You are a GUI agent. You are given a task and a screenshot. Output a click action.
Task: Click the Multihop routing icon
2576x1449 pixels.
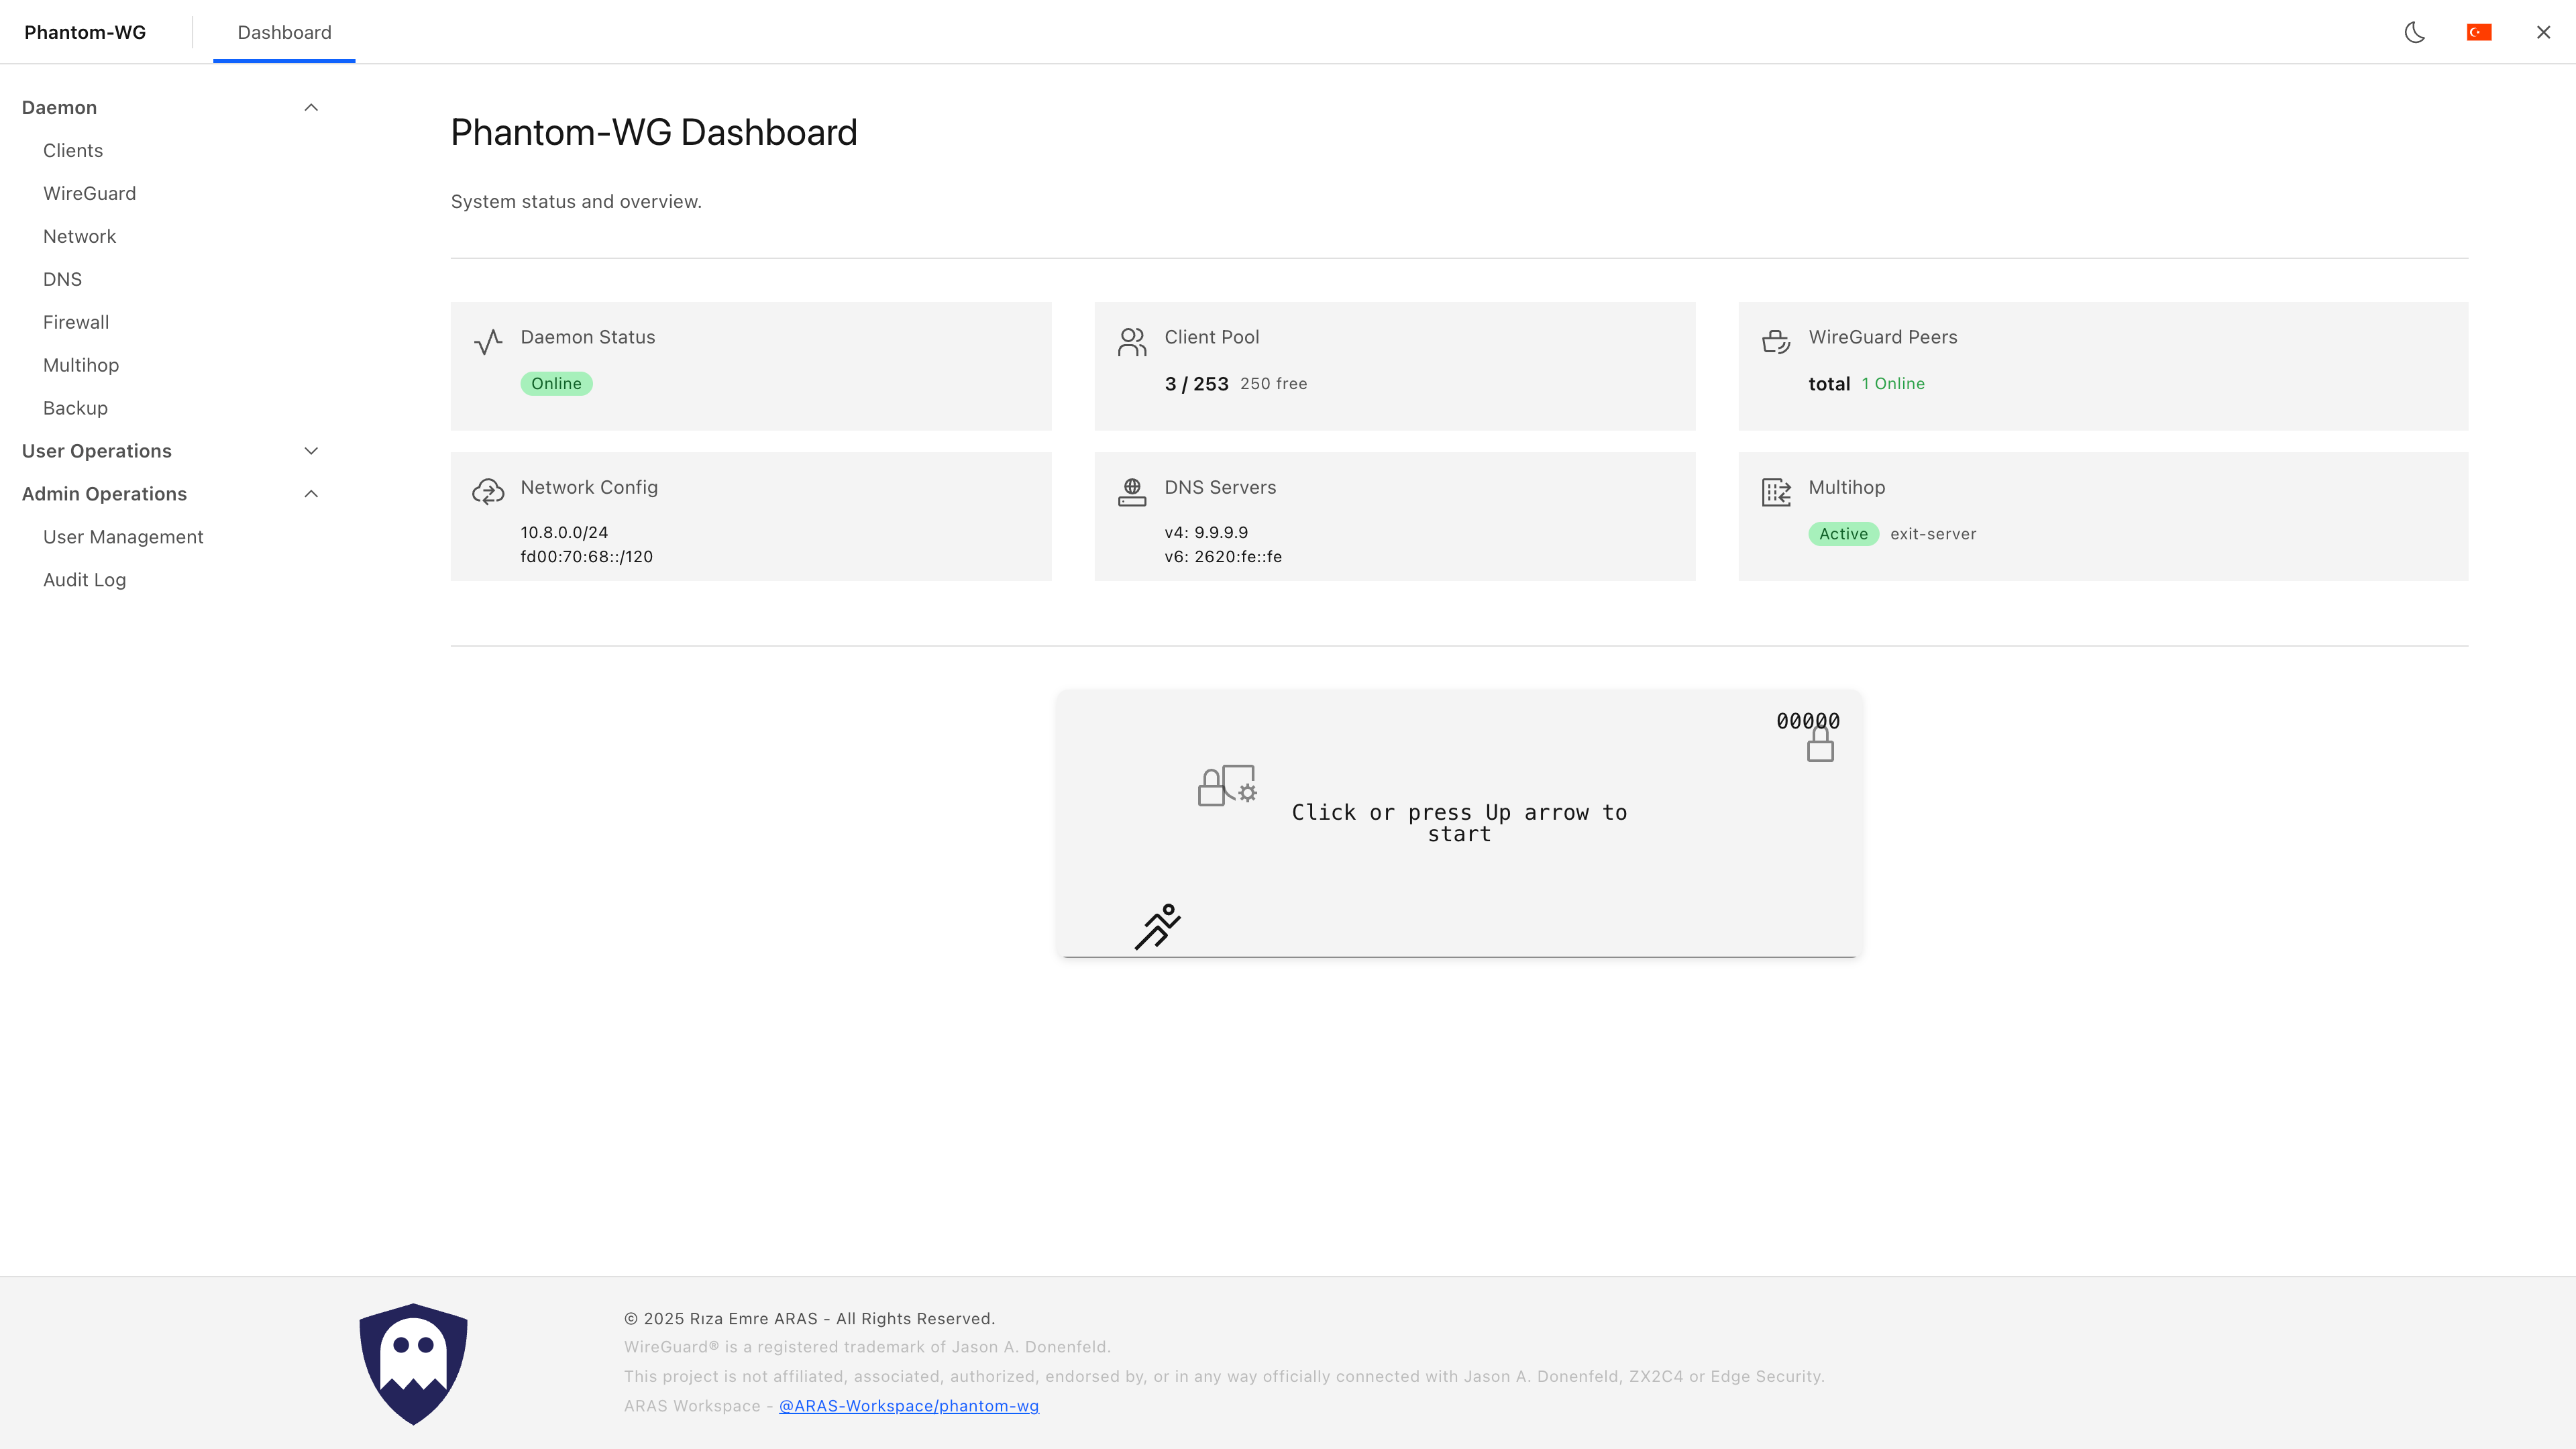[1776, 492]
